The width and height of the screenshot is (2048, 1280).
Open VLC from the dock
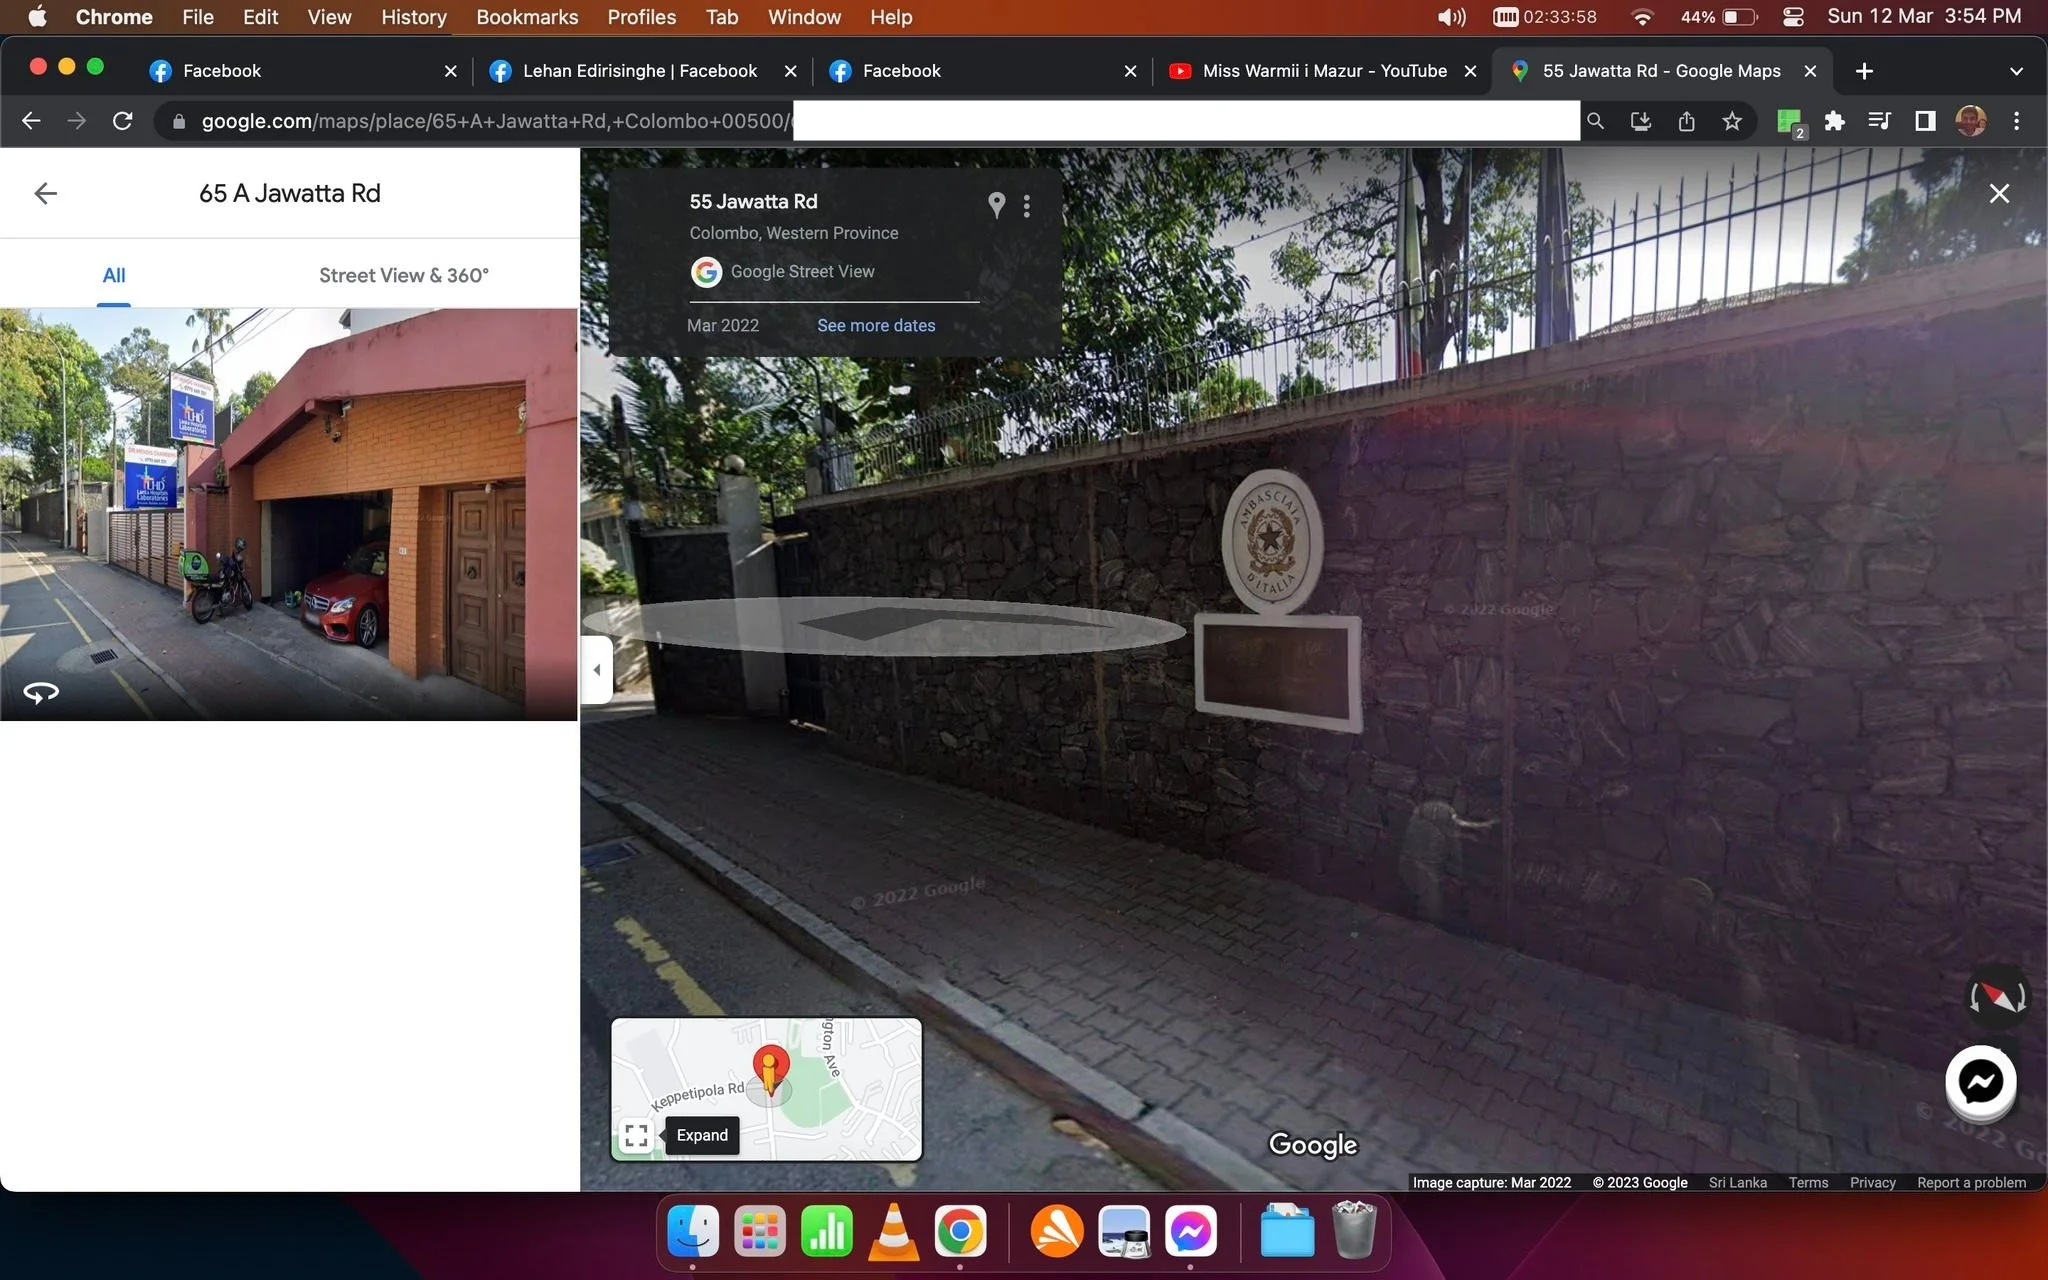pos(893,1231)
